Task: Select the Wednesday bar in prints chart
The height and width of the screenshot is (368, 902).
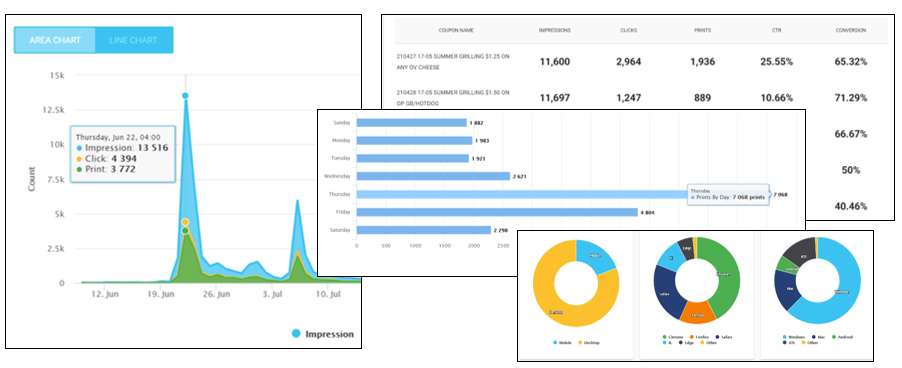Action: [433, 176]
